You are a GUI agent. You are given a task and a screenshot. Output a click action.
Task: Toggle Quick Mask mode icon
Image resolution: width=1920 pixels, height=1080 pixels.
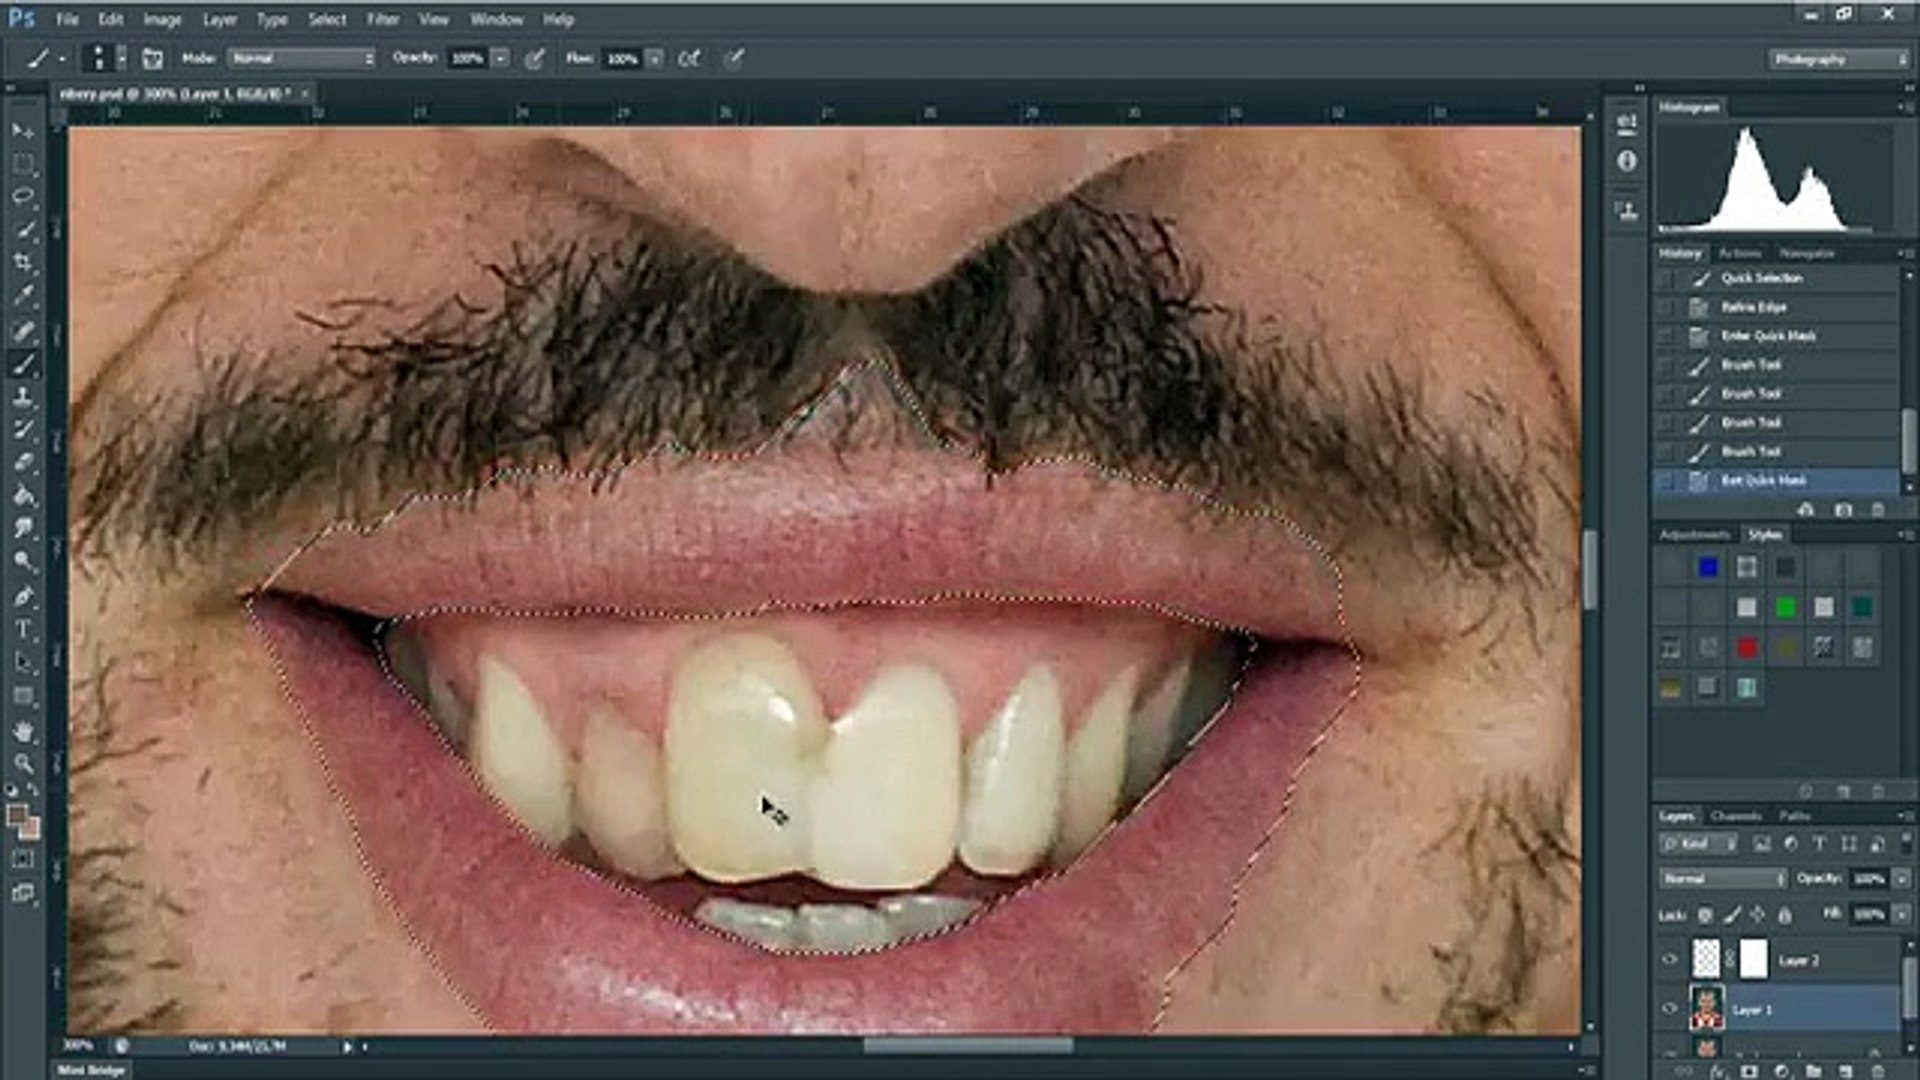pyautogui.click(x=24, y=859)
